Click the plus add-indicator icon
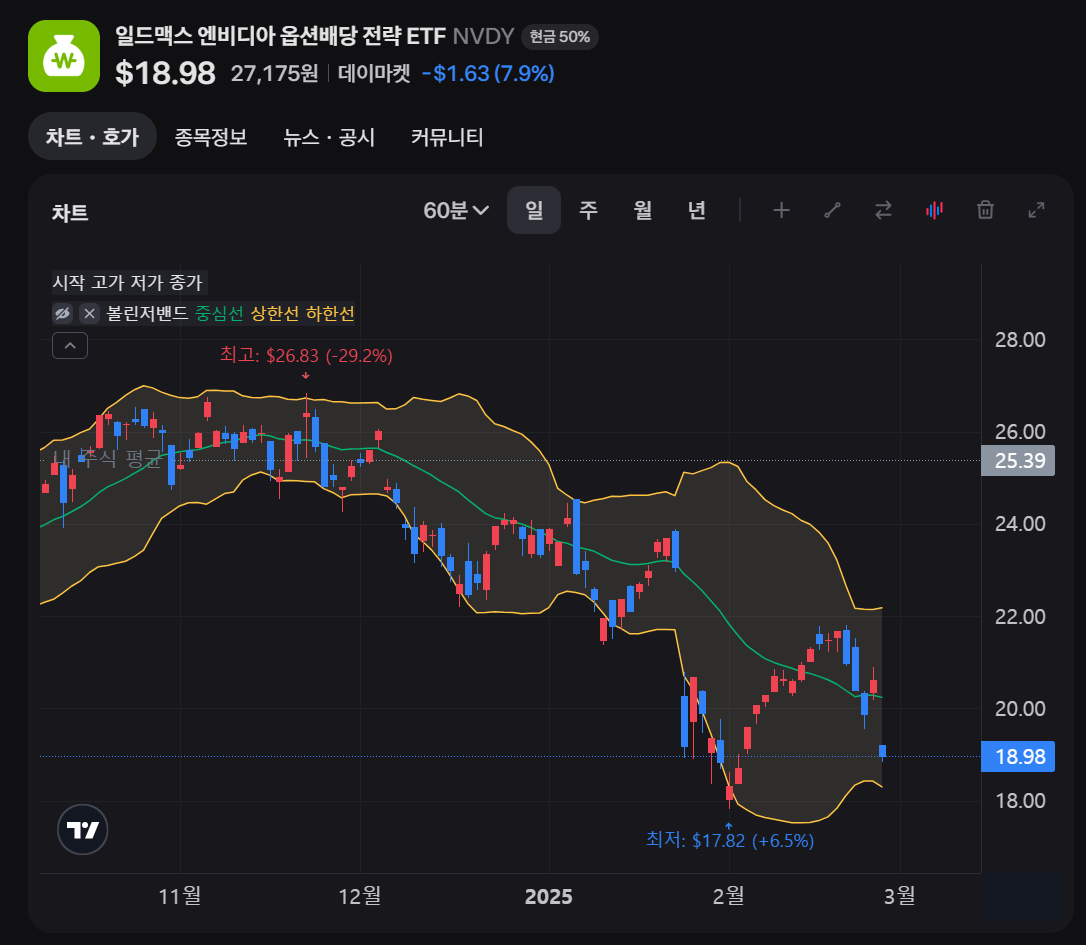Viewport: 1086px width, 945px height. (x=781, y=210)
